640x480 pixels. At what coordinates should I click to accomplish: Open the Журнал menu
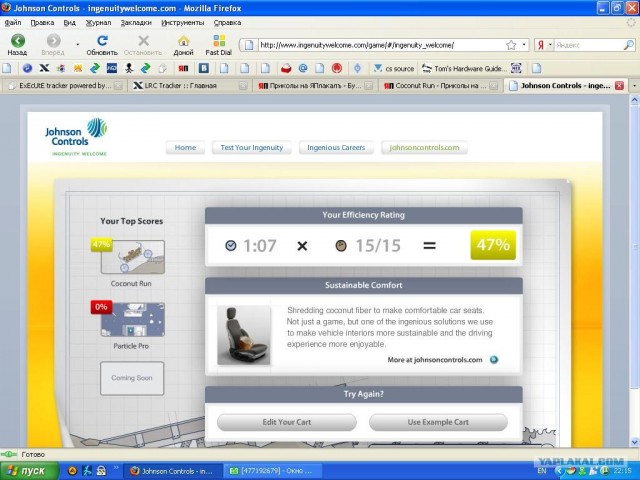98,22
